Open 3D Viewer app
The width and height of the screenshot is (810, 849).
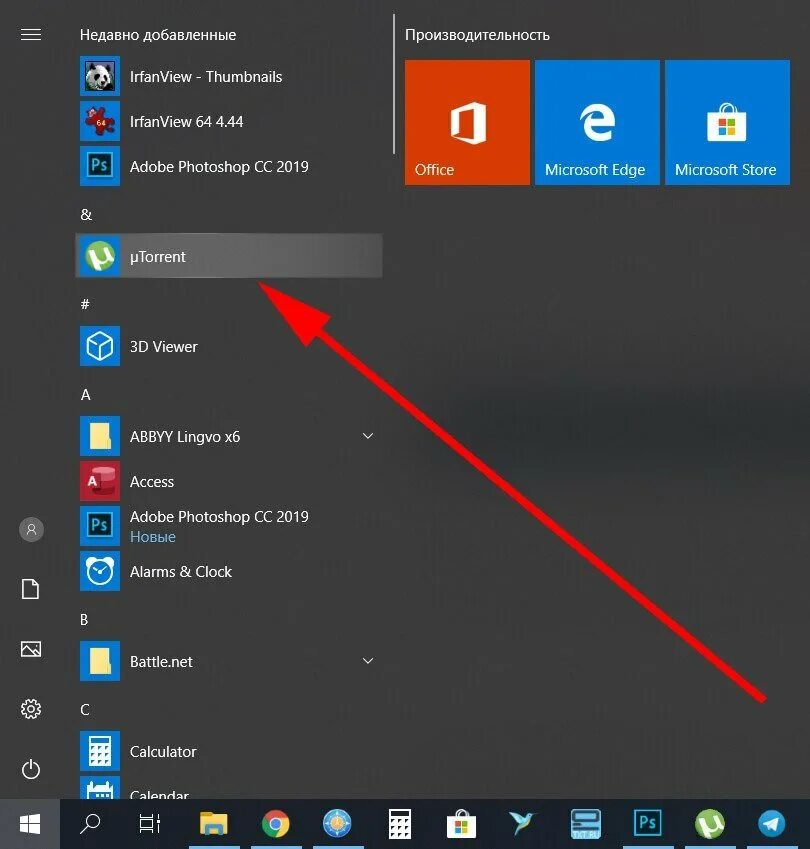pos(229,346)
